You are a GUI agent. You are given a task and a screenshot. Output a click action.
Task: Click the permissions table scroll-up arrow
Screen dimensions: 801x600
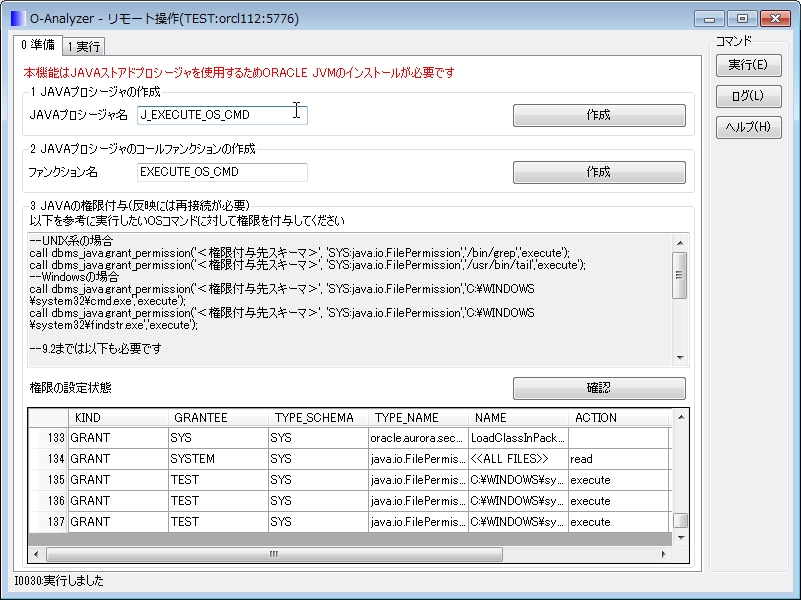point(681,417)
